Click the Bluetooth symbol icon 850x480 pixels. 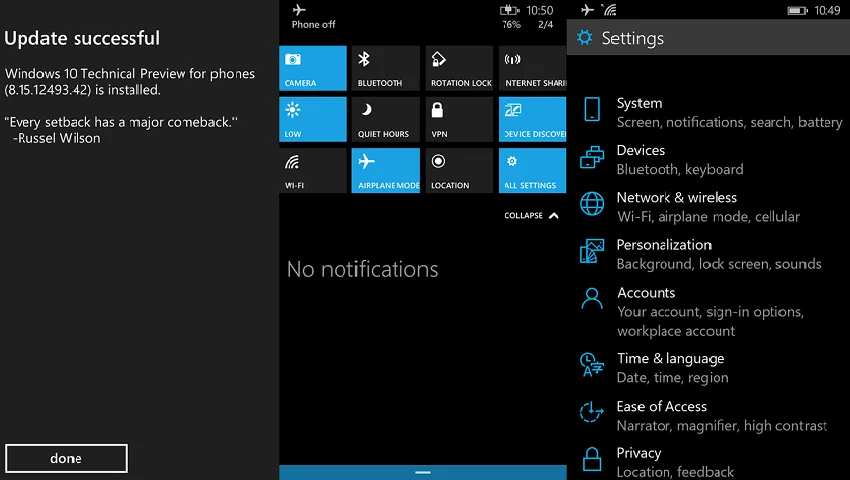(x=364, y=59)
